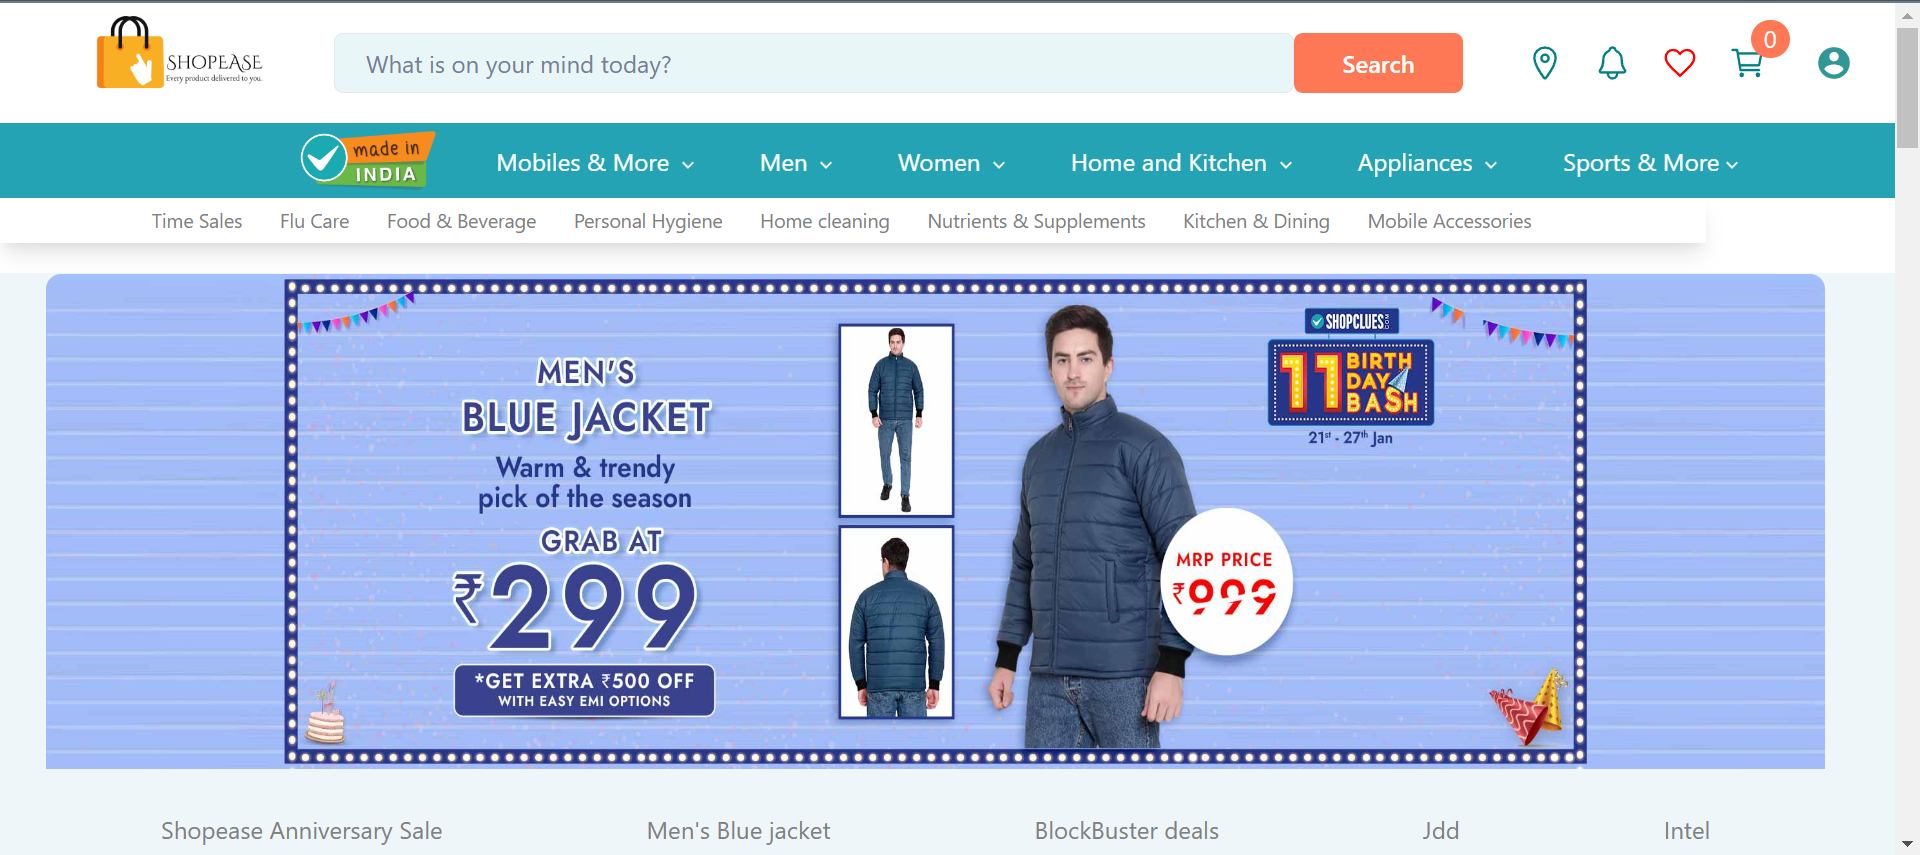Click the location pin icon
The width and height of the screenshot is (1920, 855).
coord(1544,63)
